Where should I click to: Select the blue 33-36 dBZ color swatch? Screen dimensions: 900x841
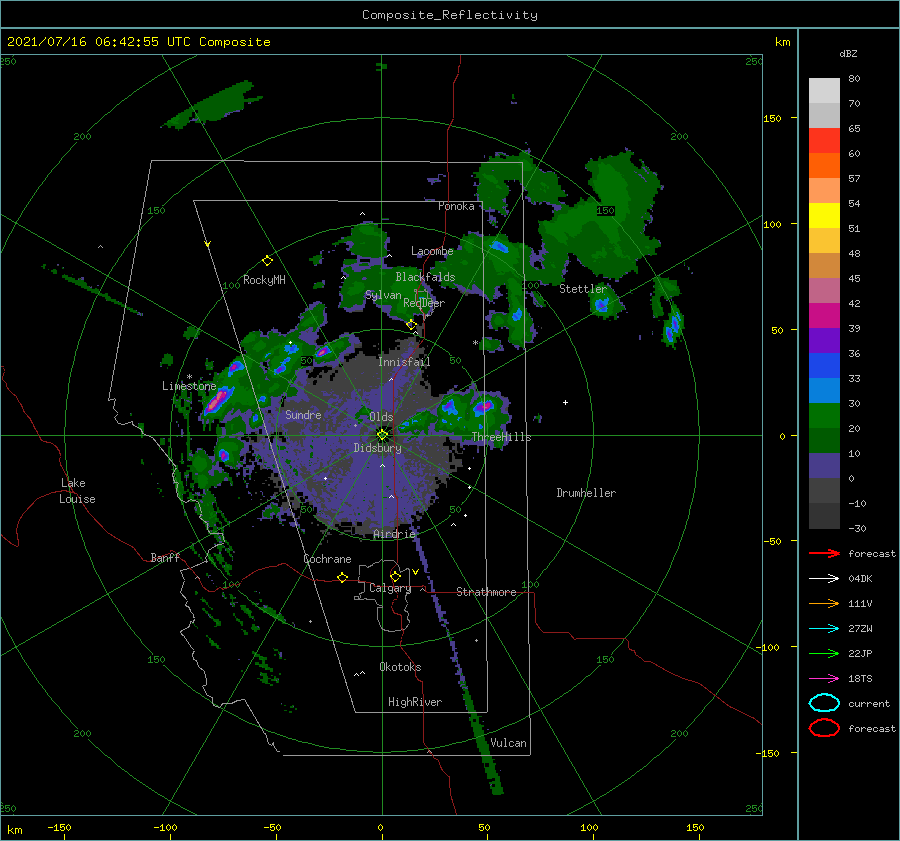click(x=824, y=366)
